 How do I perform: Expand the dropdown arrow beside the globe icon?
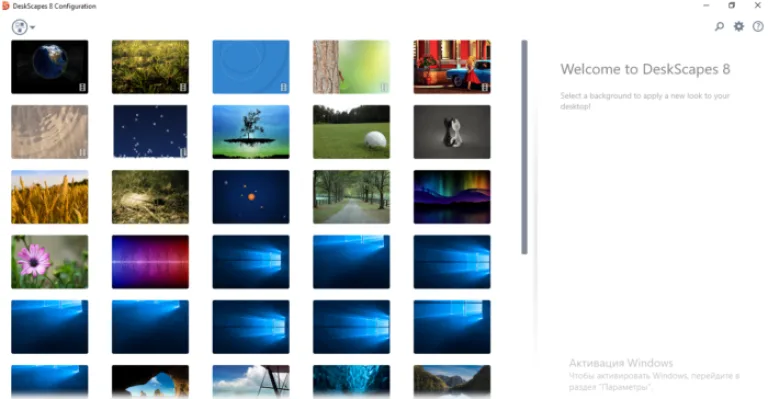click(x=32, y=27)
